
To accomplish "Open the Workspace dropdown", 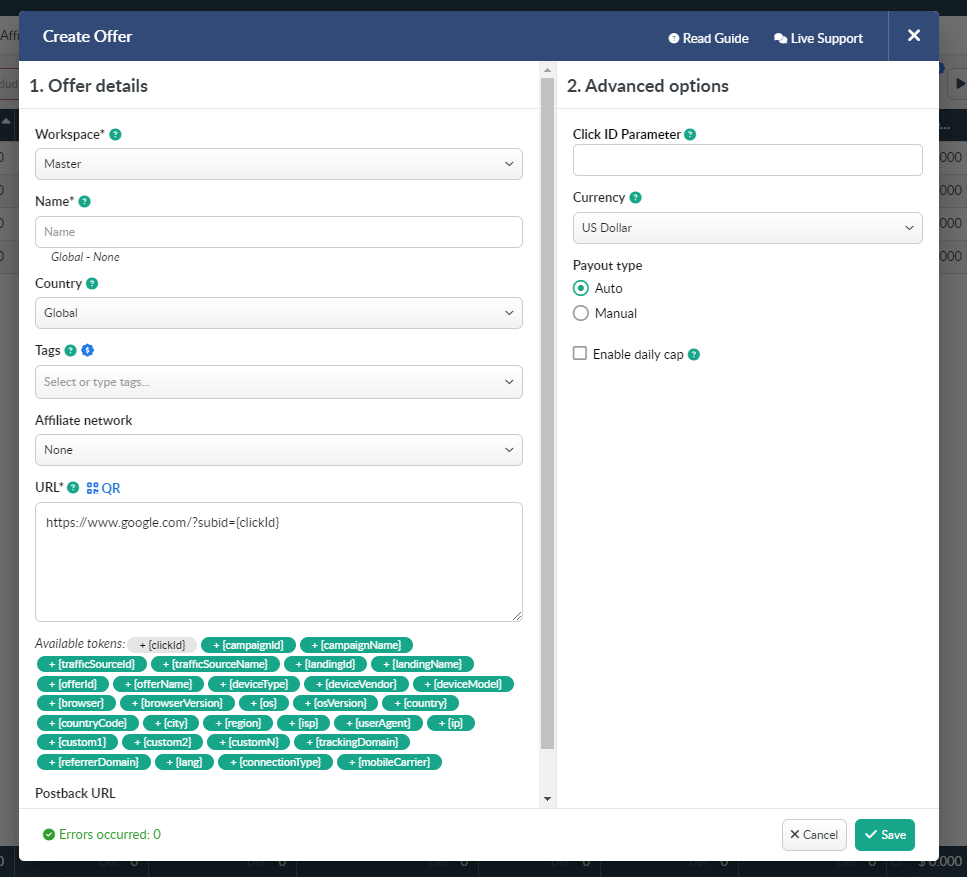I will coord(278,164).
